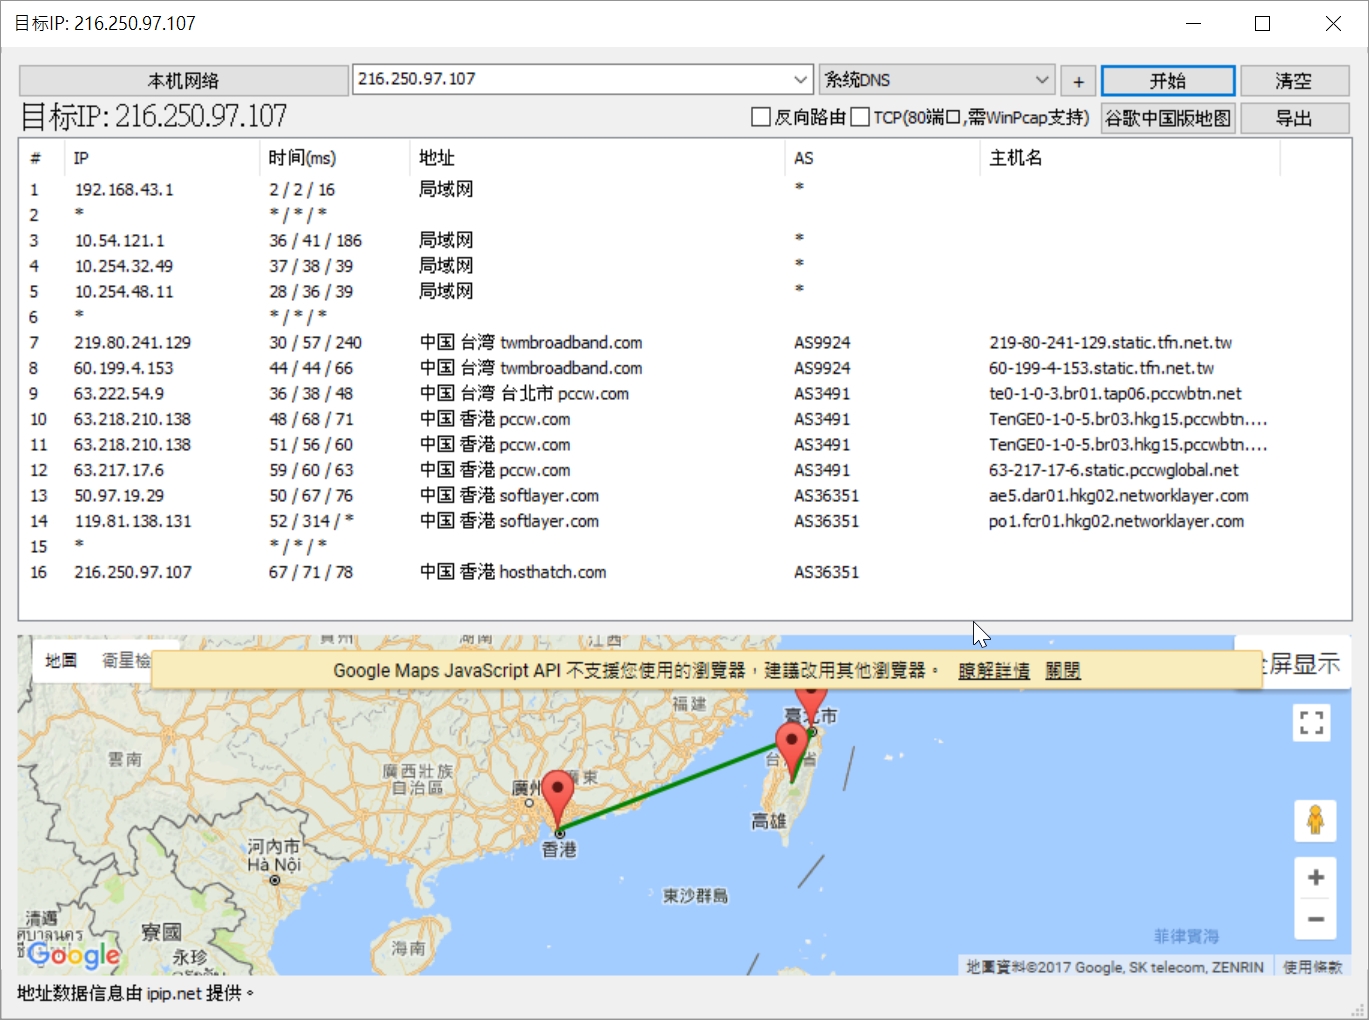
Task: Click the 主机名 column header
Action: click(x=1130, y=158)
